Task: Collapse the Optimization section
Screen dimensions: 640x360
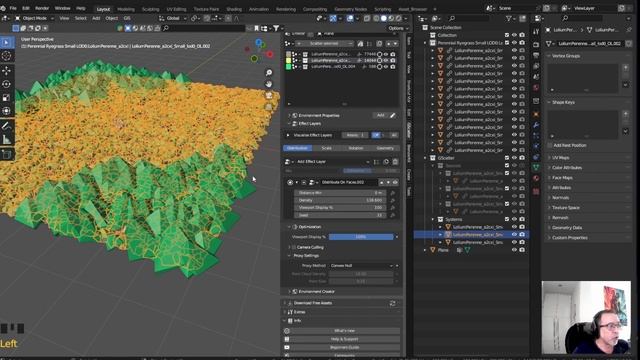Action: (289, 227)
